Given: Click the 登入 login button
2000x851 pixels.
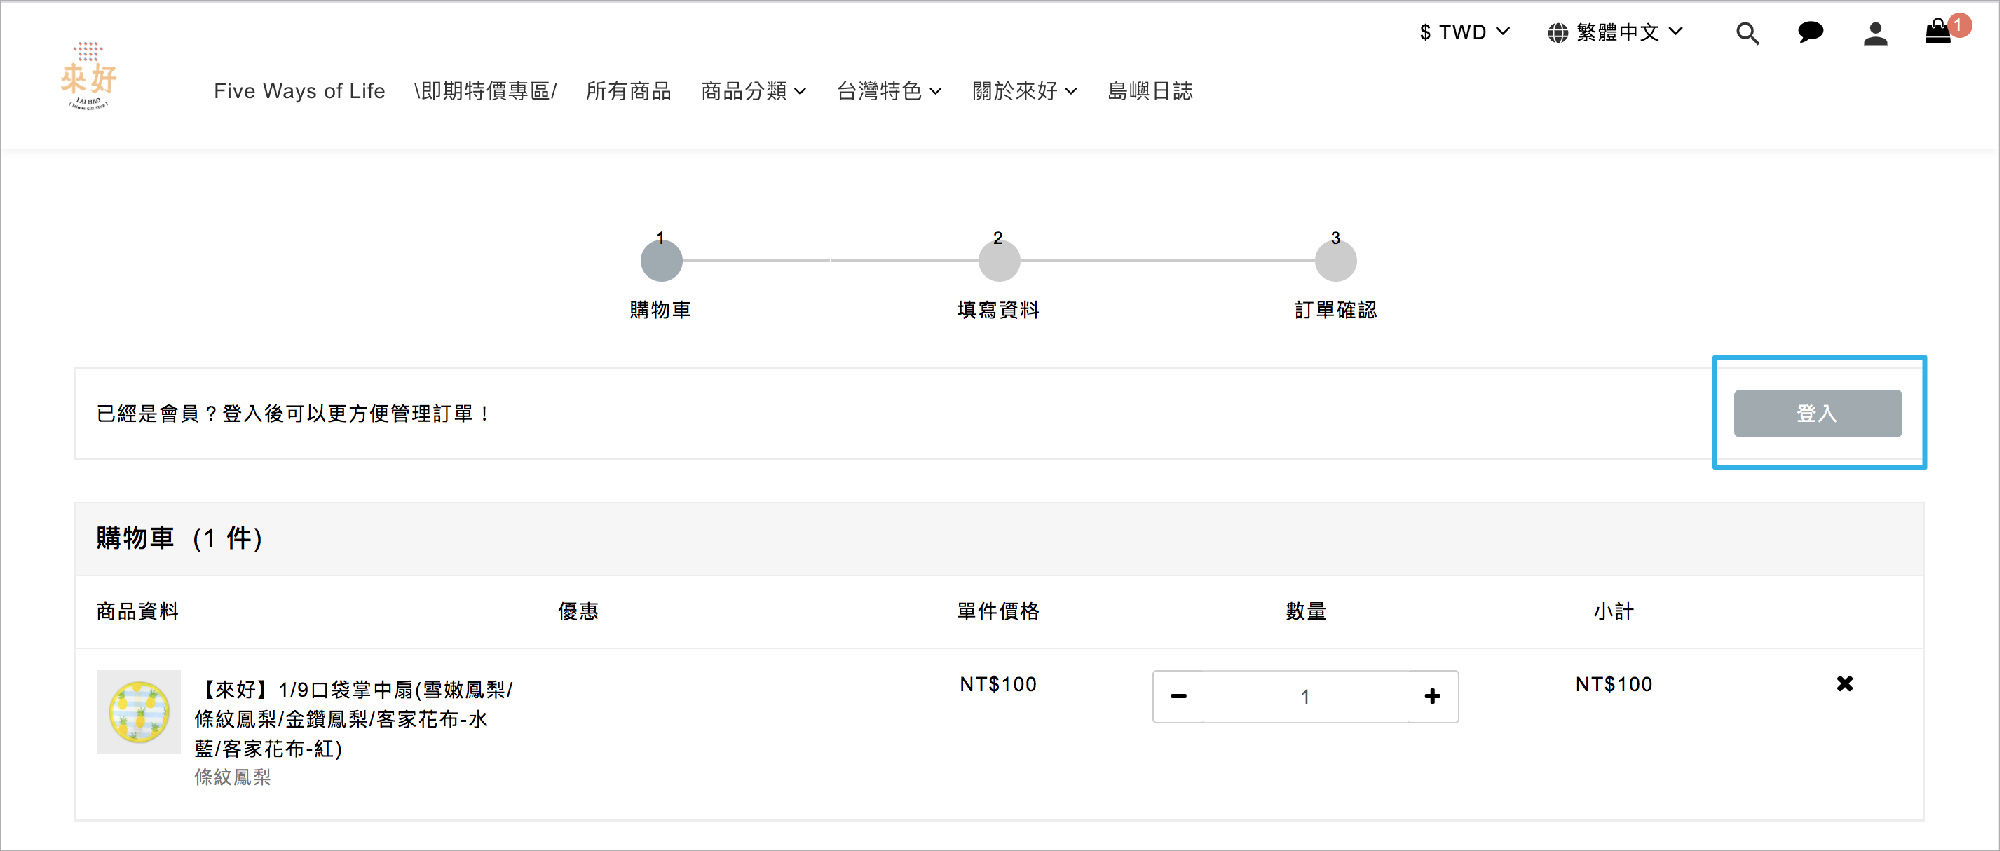Looking at the screenshot, I should (1817, 414).
